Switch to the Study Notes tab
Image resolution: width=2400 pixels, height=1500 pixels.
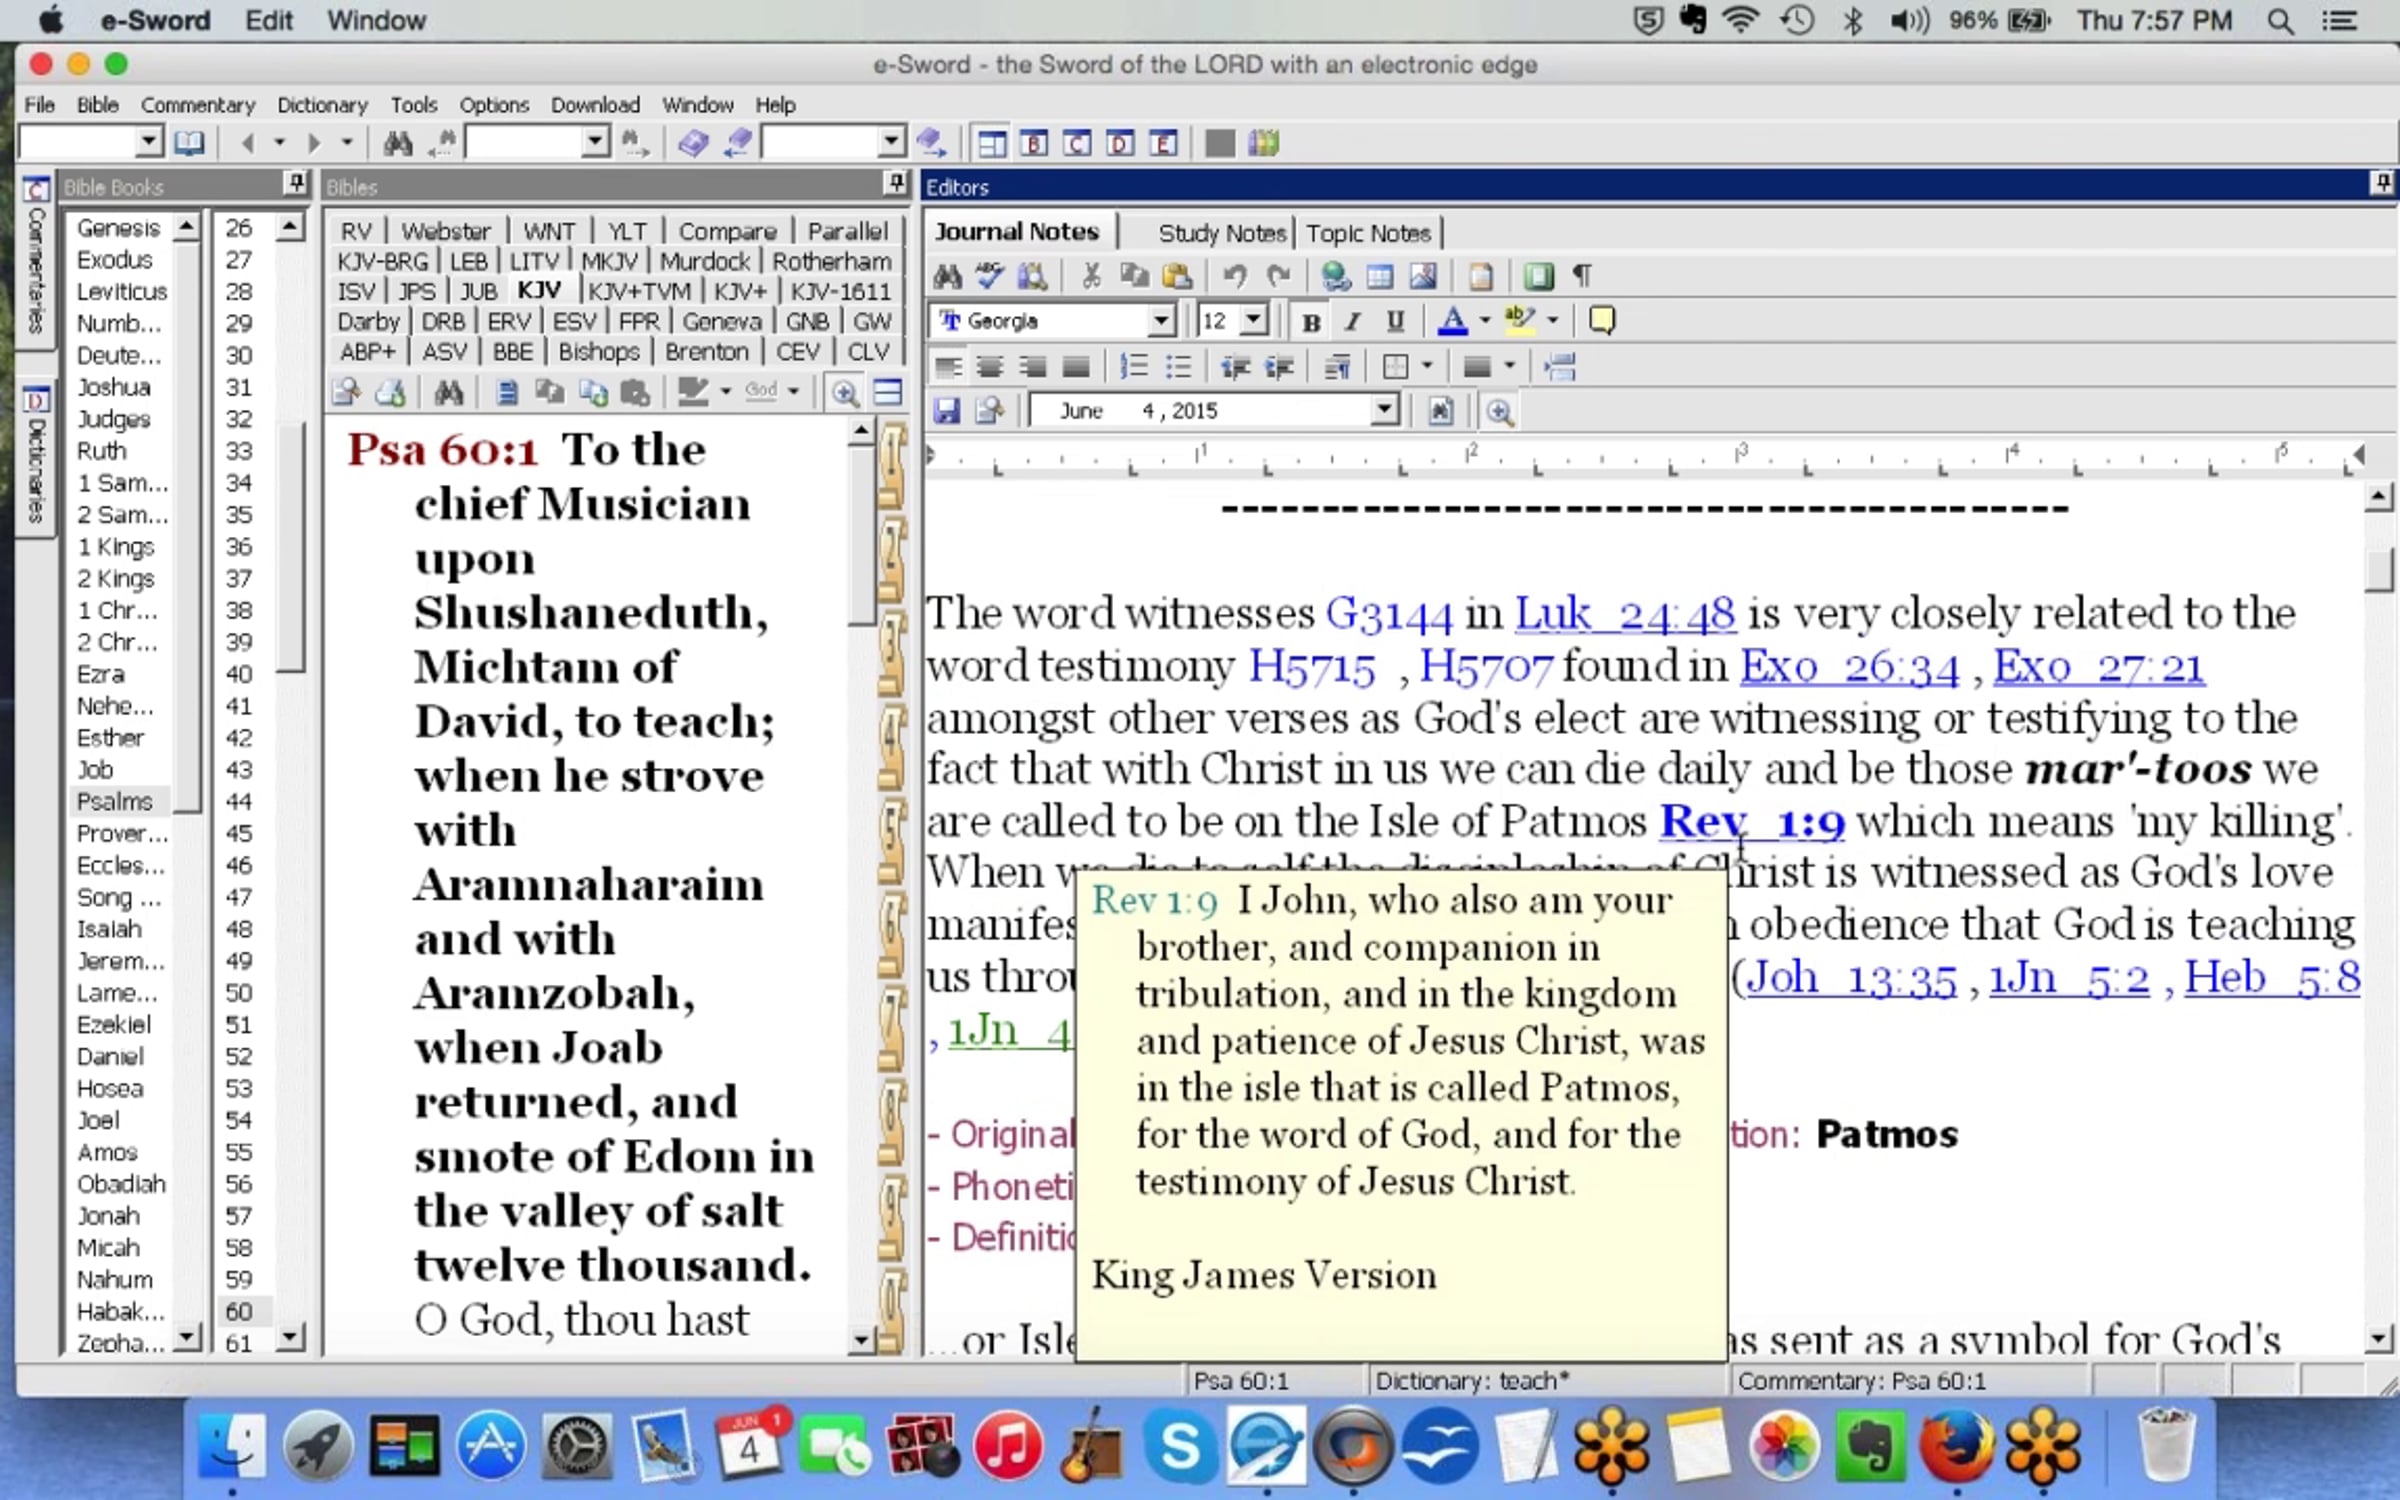tap(1221, 233)
